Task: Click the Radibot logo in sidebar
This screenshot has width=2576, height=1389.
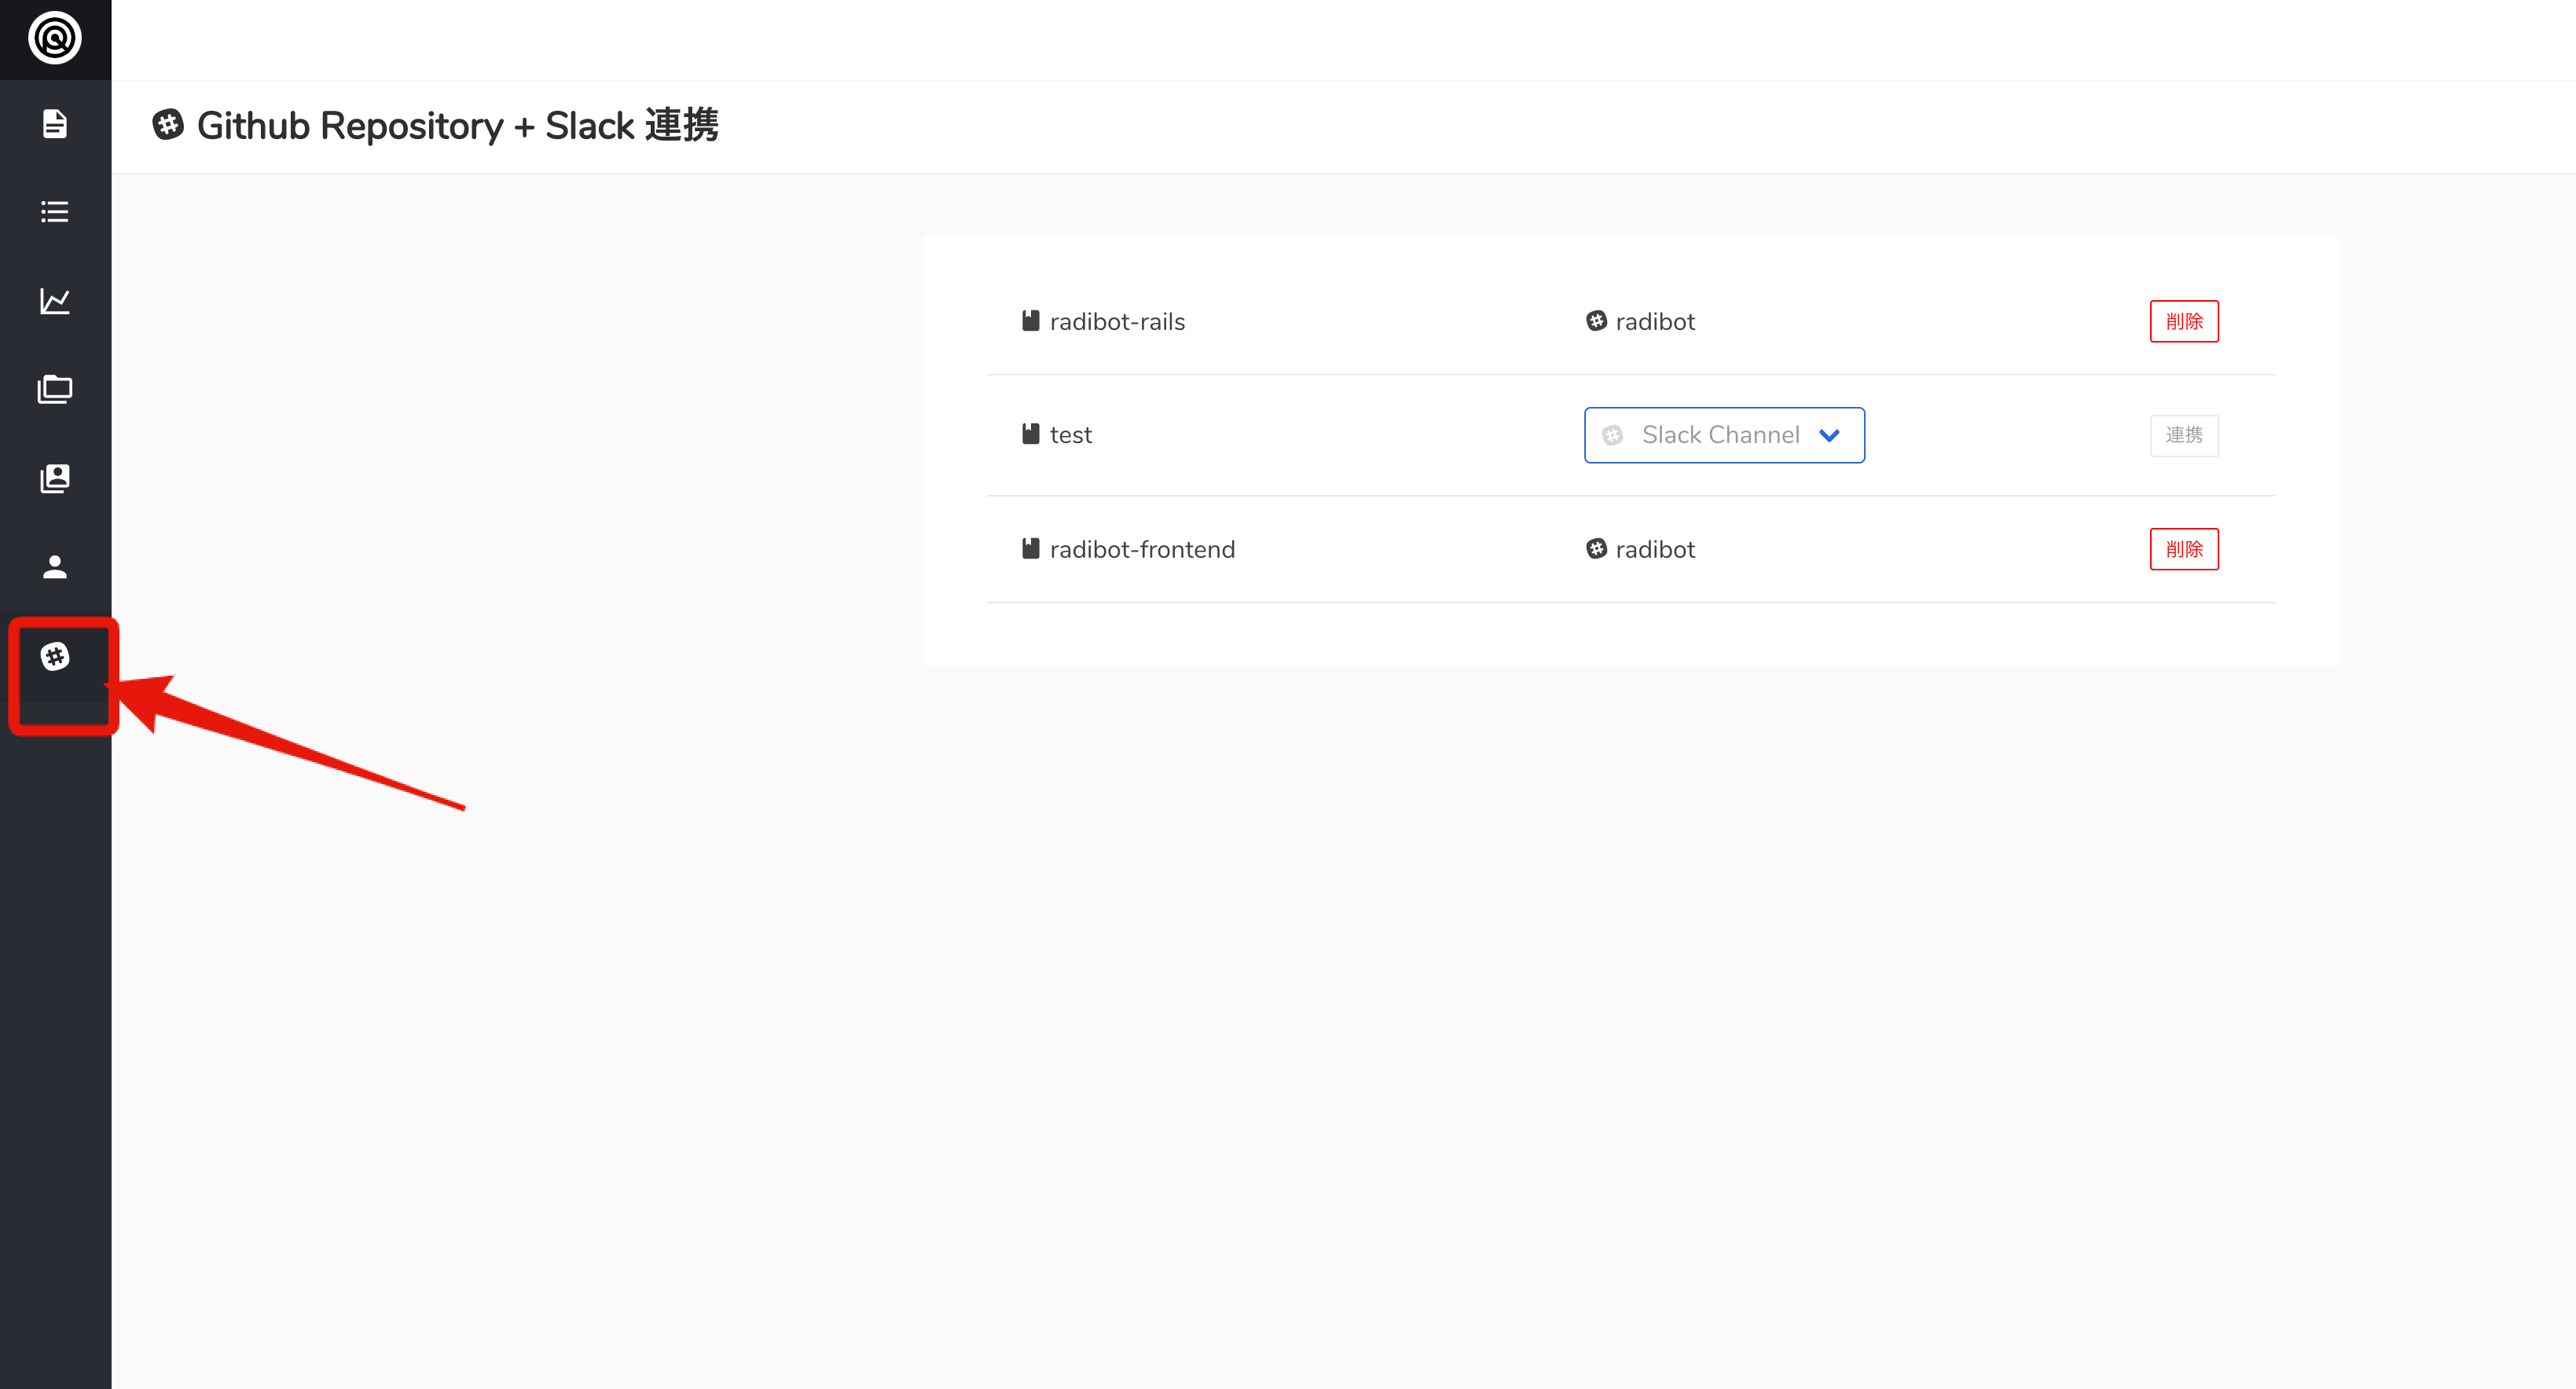Action: pyautogui.click(x=55, y=39)
